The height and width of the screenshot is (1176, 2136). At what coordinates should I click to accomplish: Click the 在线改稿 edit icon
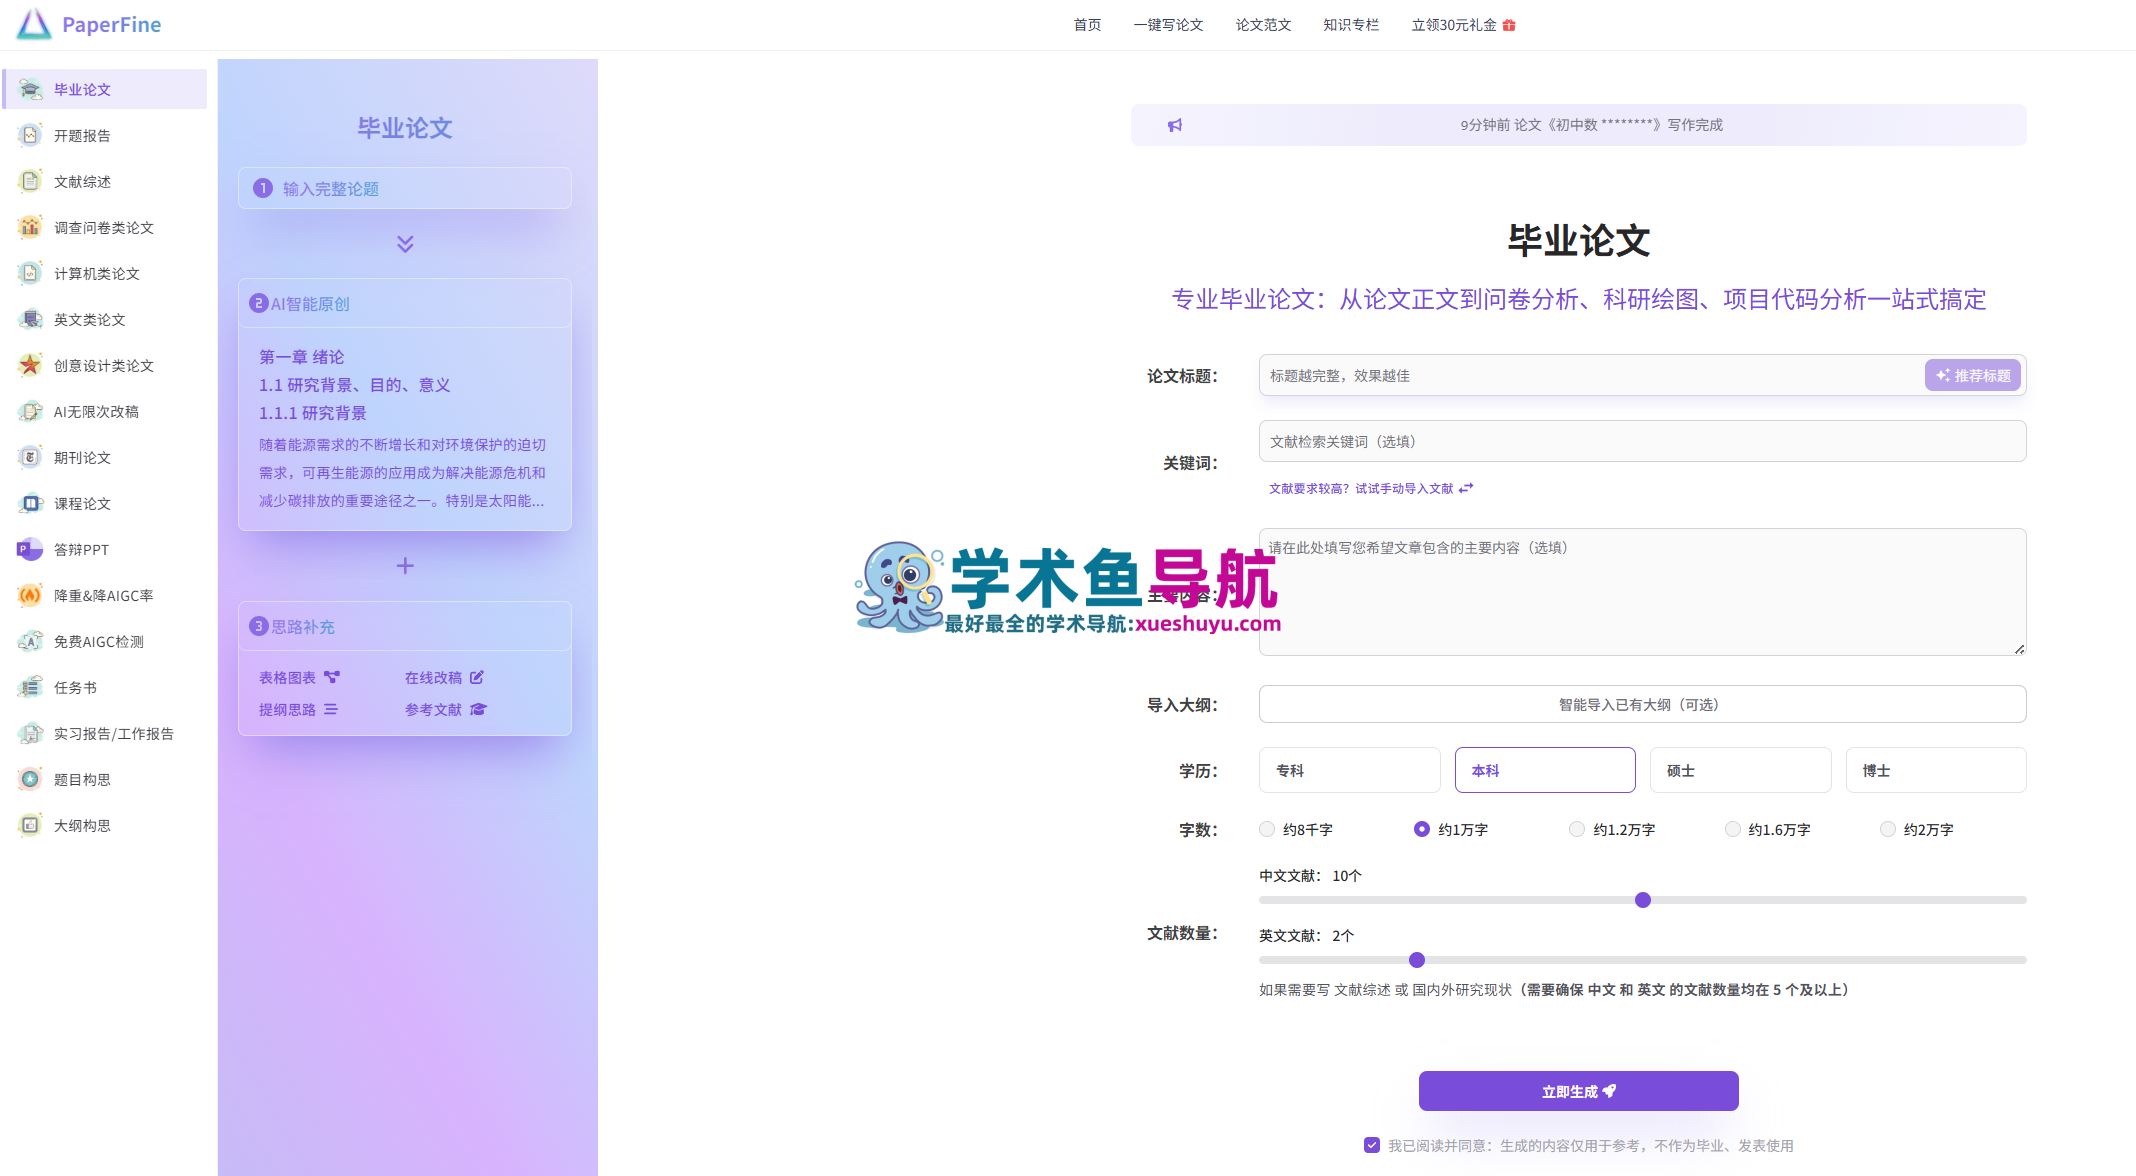click(x=477, y=677)
